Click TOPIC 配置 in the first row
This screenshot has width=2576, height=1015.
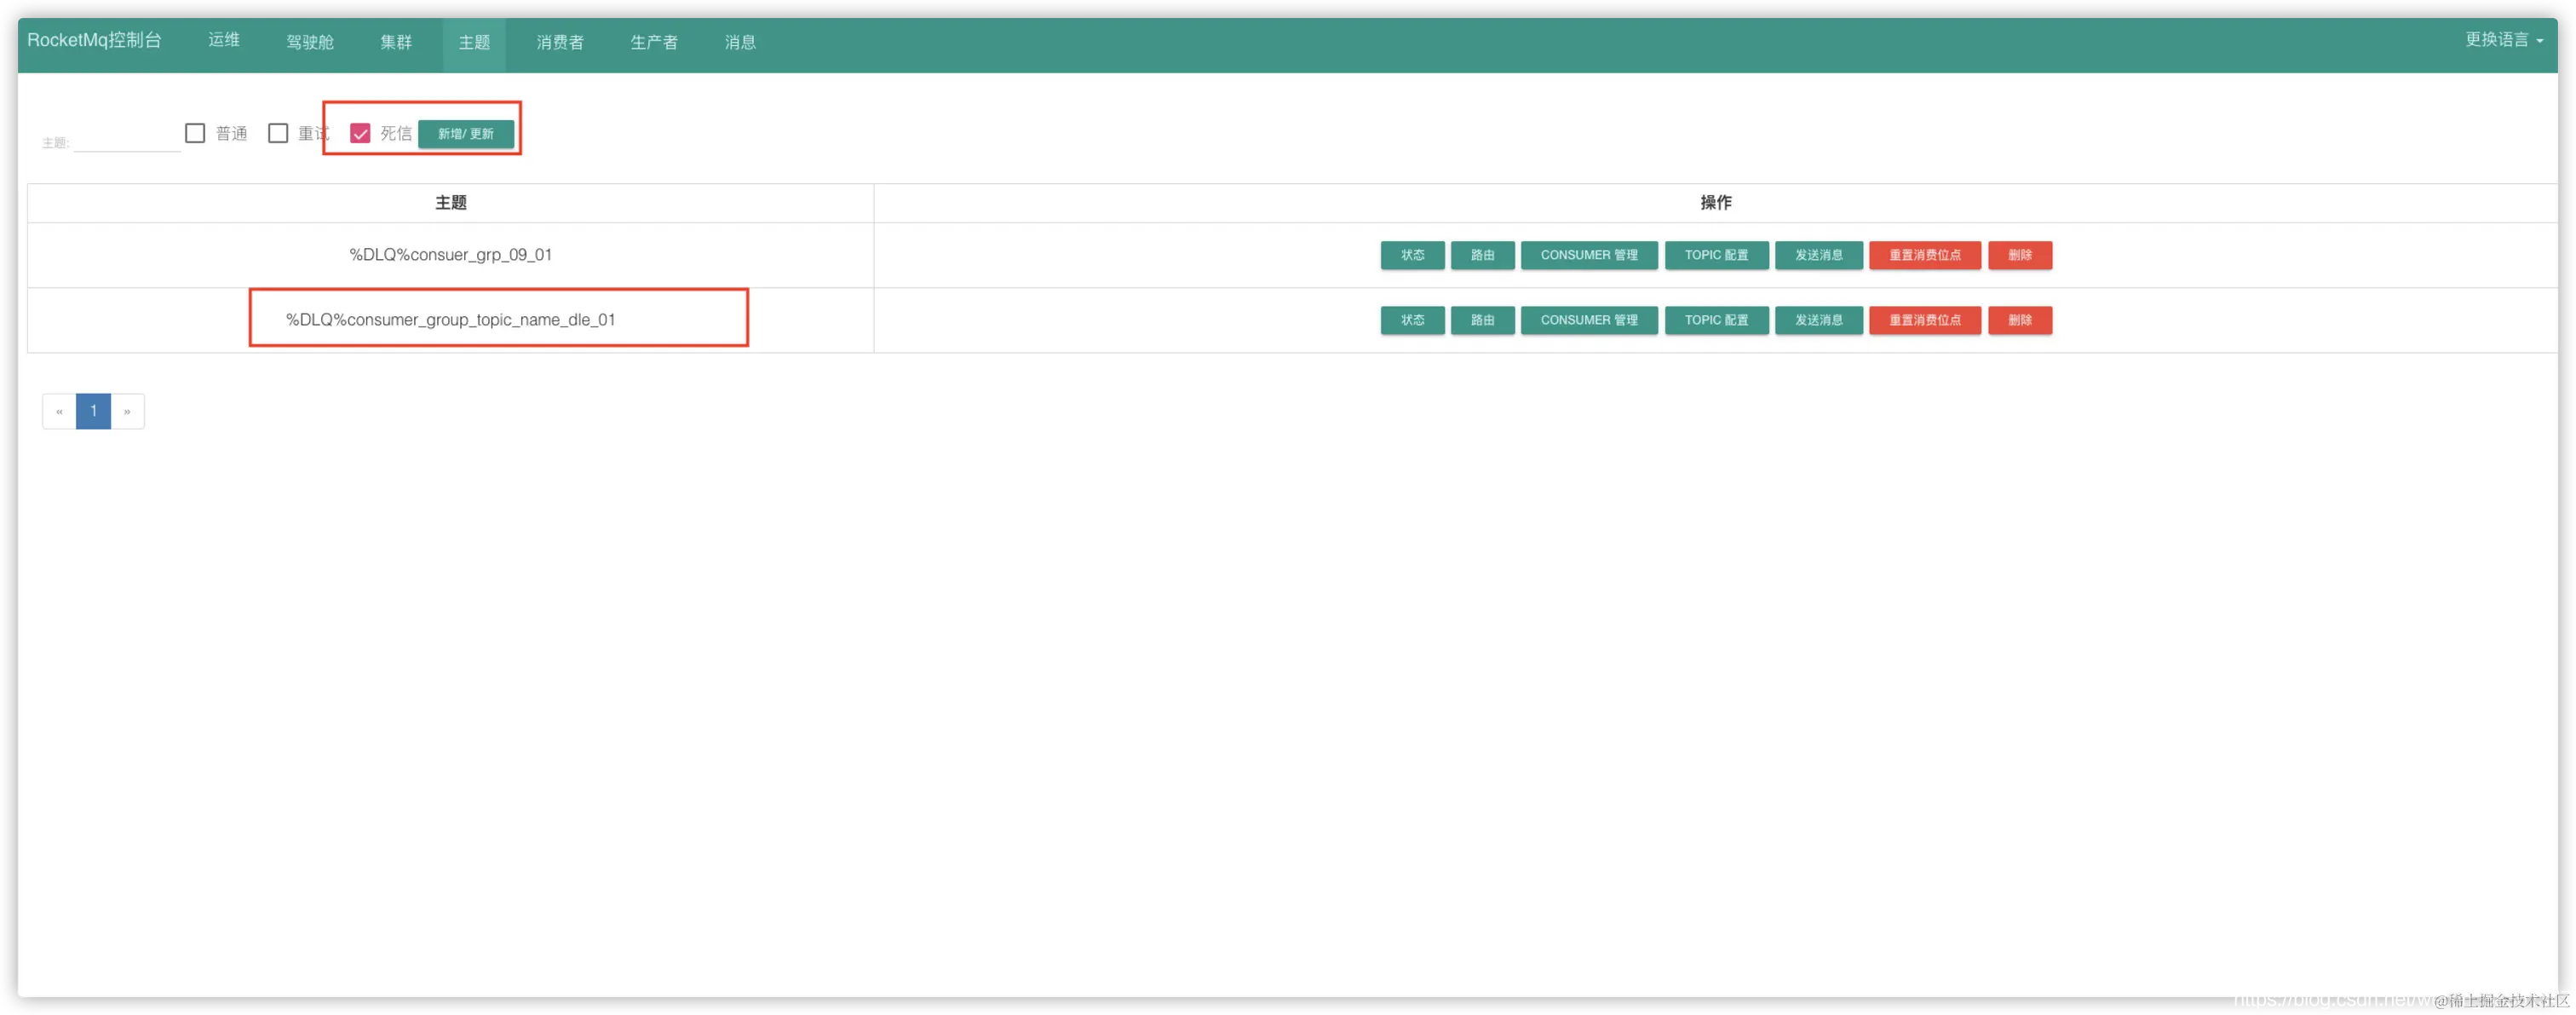pyautogui.click(x=1715, y=255)
